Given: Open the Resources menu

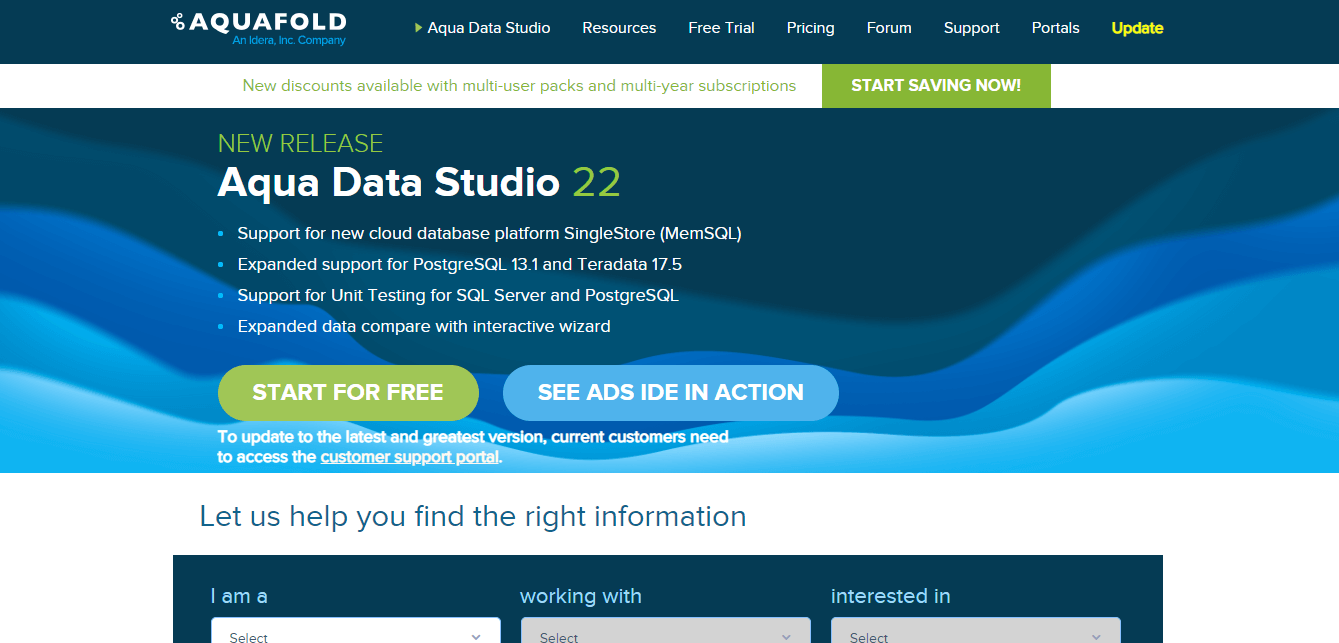Looking at the screenshot, I should 619,28.
